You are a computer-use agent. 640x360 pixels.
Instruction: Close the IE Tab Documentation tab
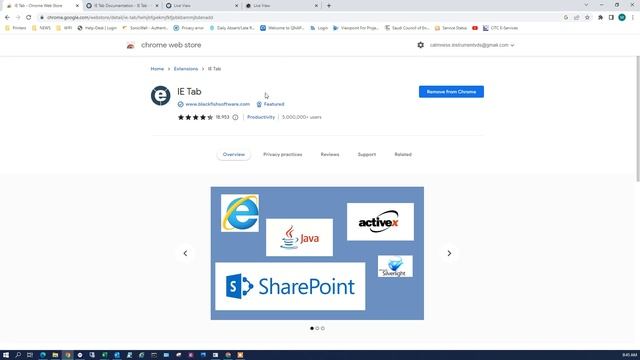pyautogui.click(x=157, y=6)
